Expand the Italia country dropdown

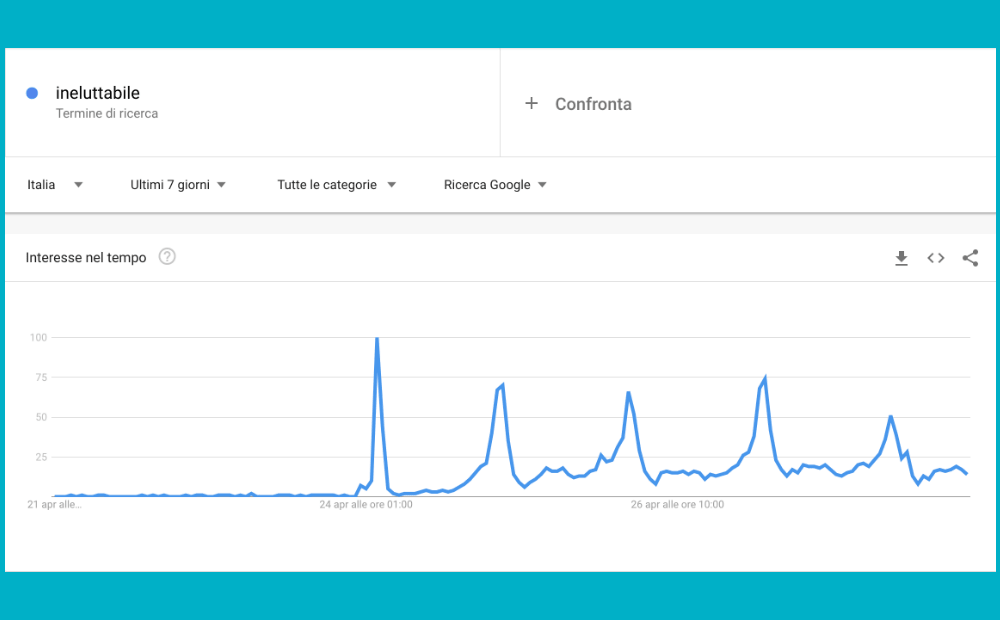click(55, 184)
